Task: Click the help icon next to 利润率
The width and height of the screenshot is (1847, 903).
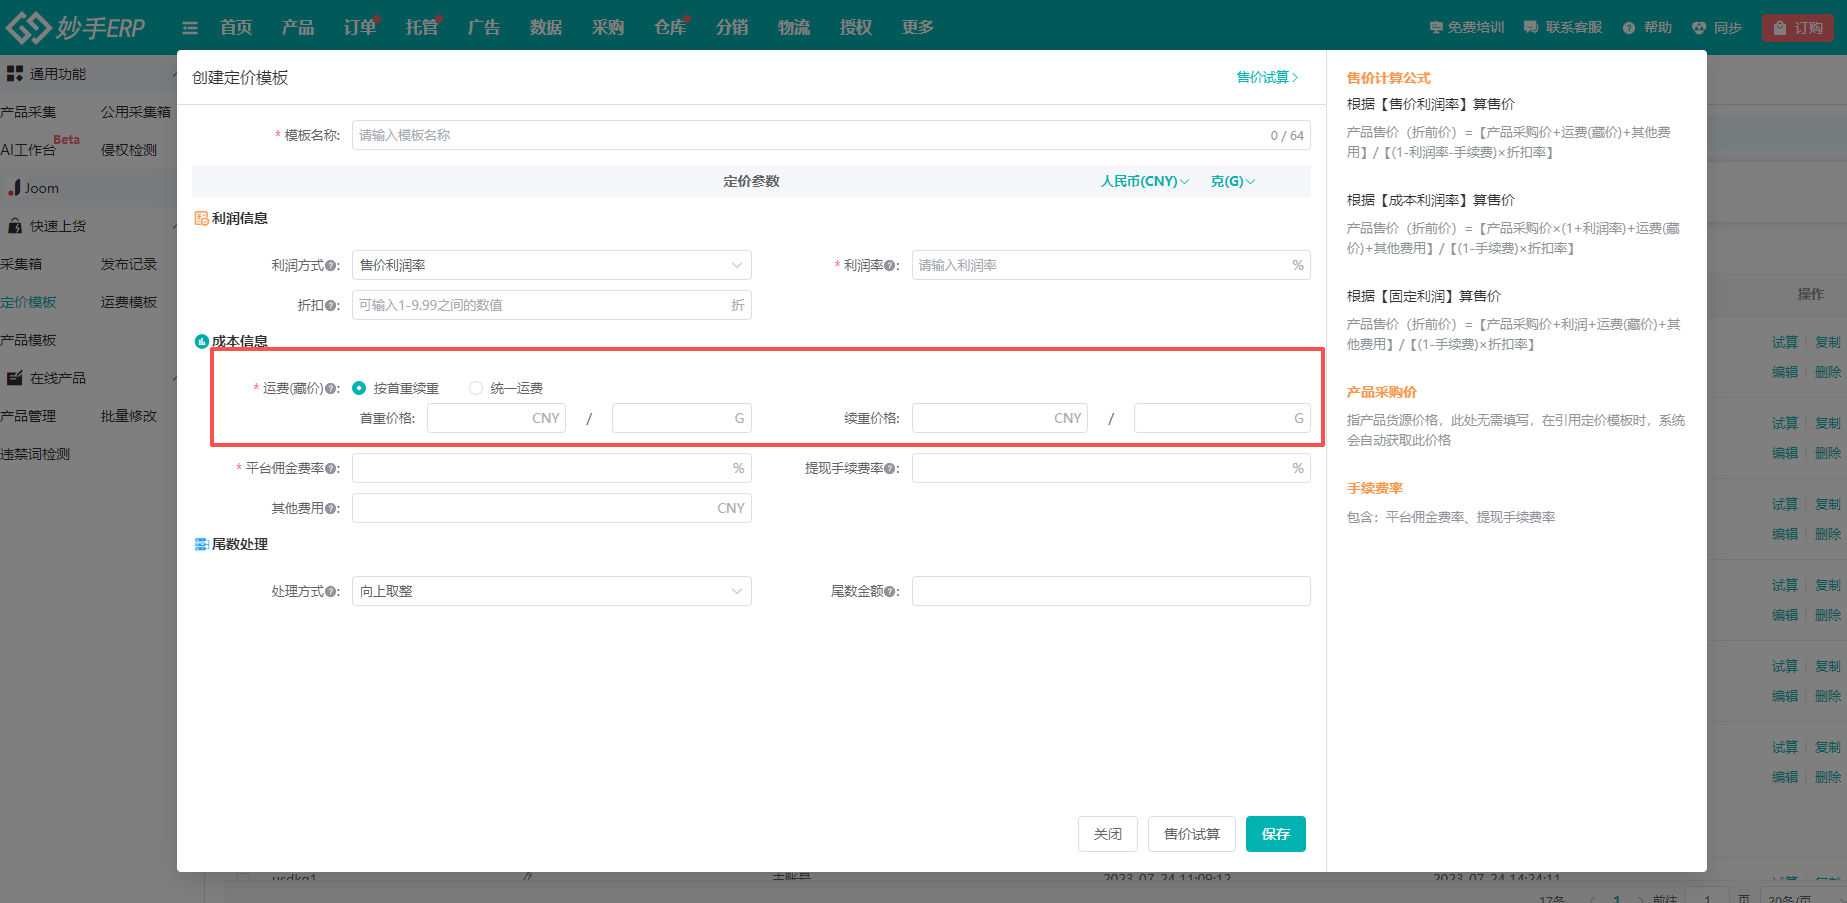Action: point(890,266)
